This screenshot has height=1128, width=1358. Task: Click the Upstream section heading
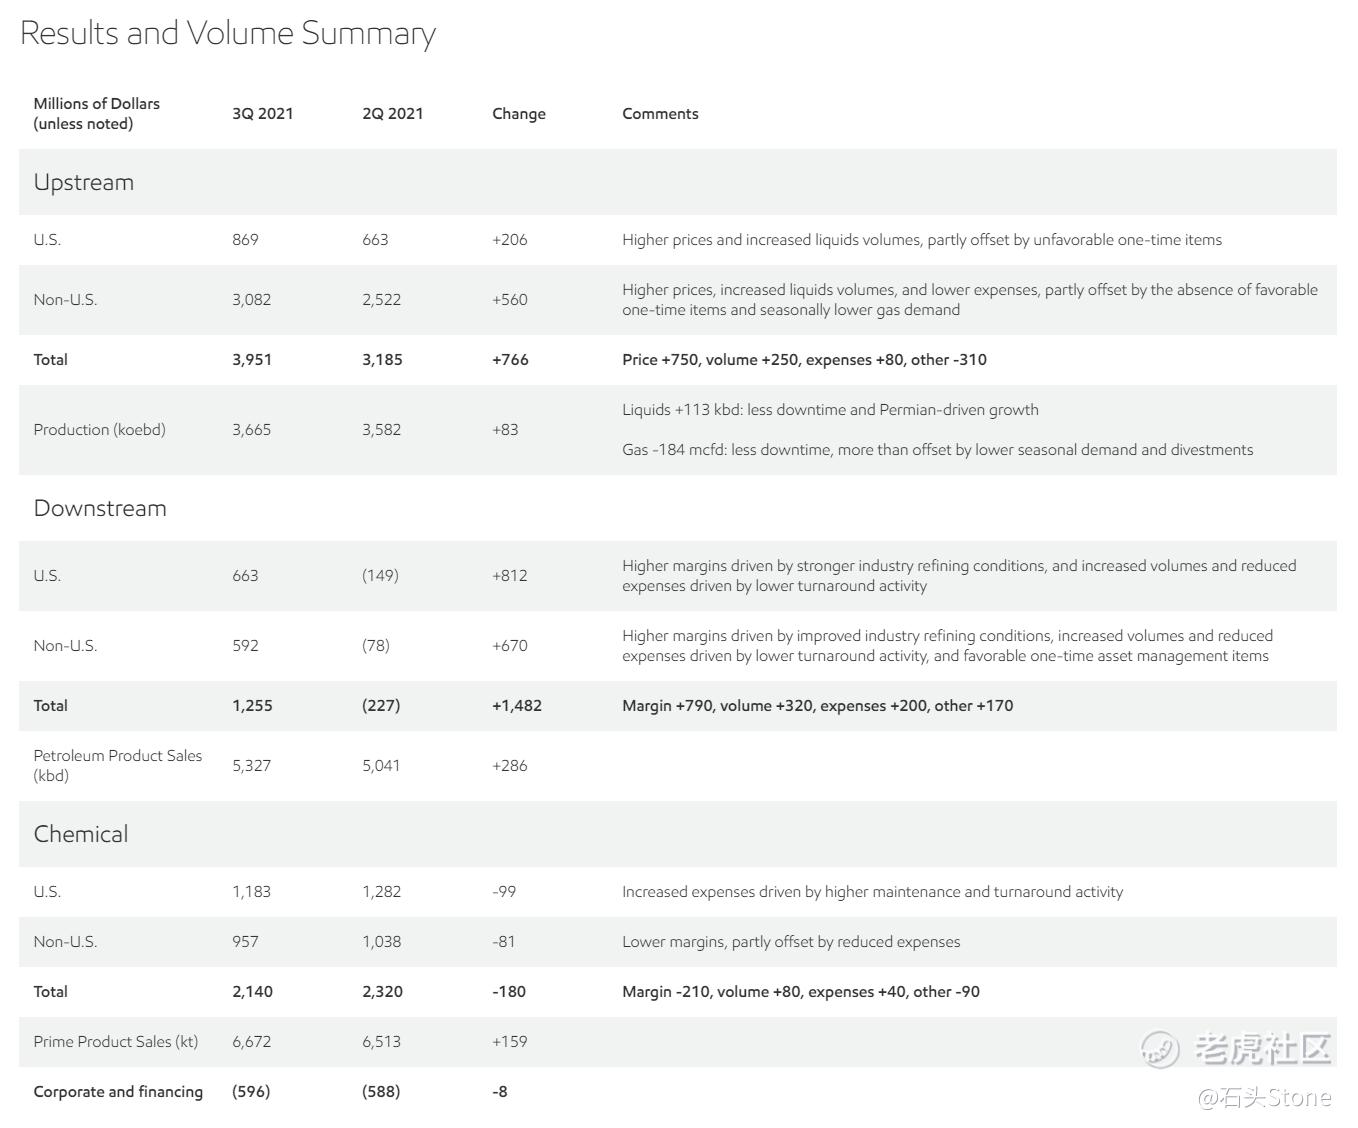(x=83, y=182)
